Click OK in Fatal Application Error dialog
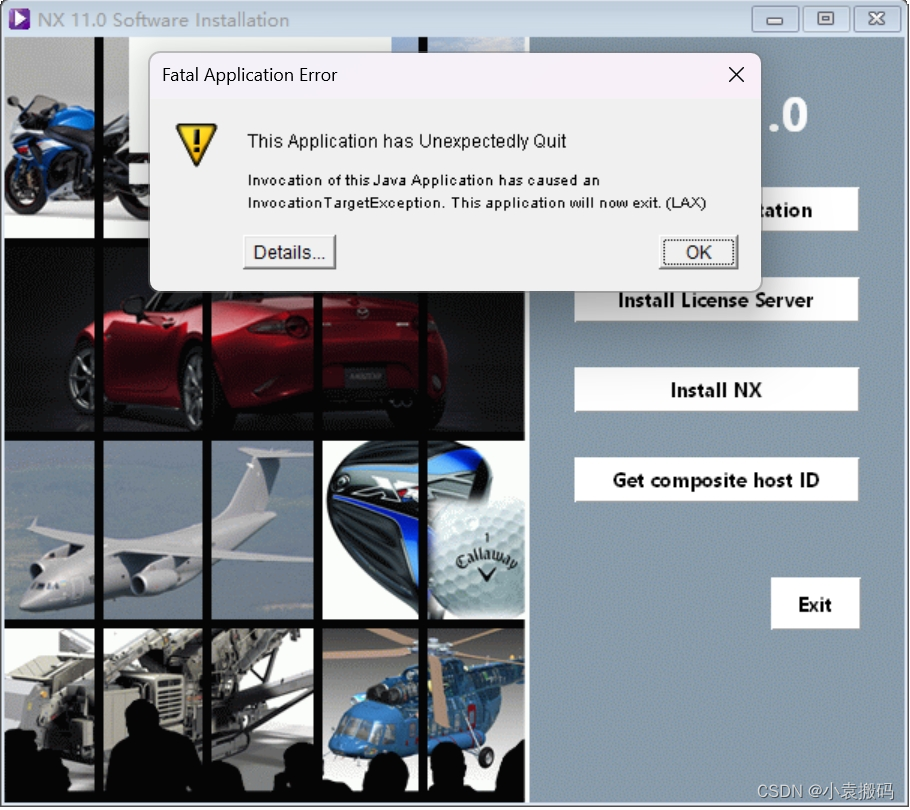This screenshot has width=910, height=810. pos(698,252)
